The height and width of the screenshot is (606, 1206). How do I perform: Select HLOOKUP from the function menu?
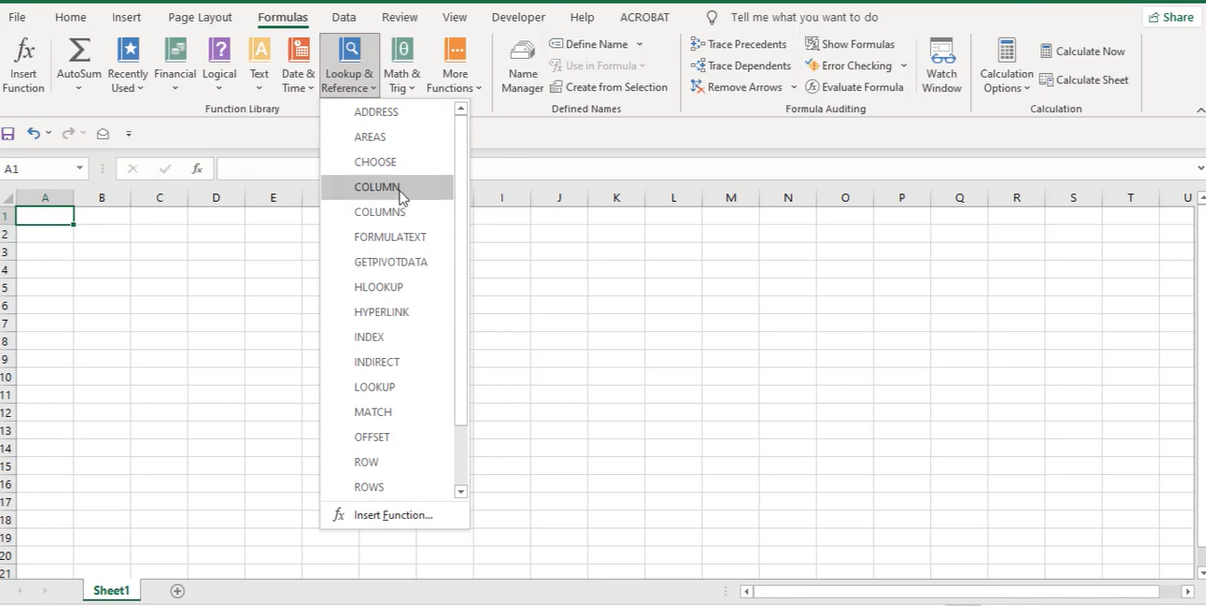pyautogui.click(x=388, y=287)
